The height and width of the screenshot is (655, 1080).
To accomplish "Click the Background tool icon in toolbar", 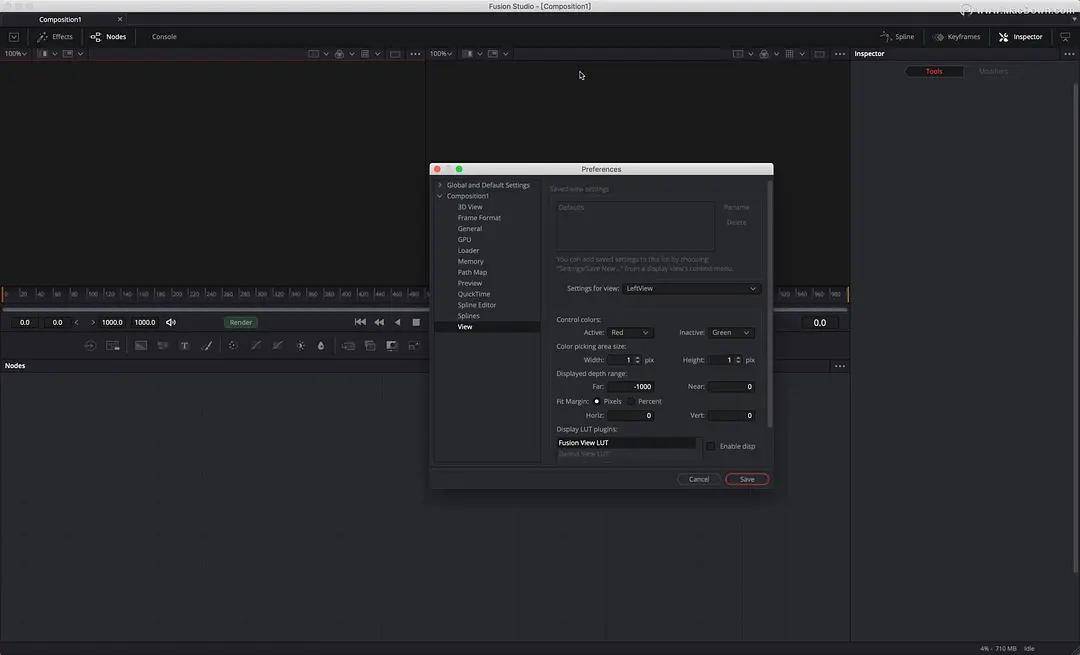I will pyautogui.click(x=141, y=346).
